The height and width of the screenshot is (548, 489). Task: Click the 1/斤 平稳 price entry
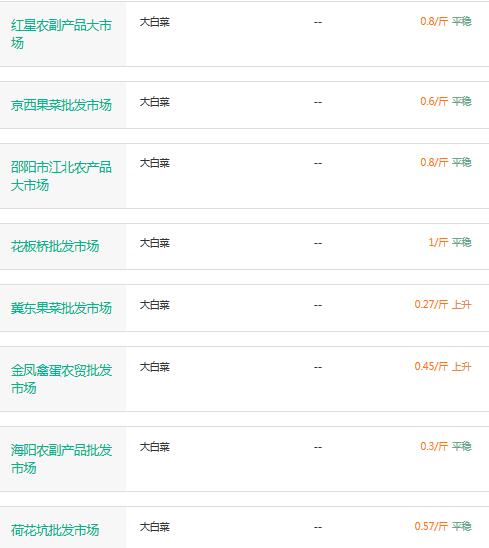(x=450, y=242)
